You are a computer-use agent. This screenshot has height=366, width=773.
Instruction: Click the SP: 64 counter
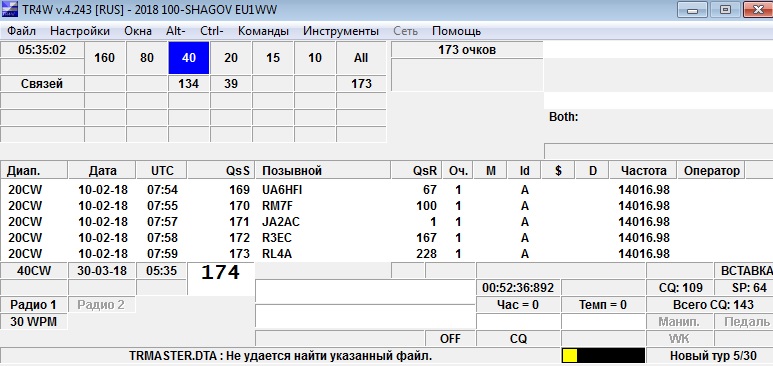click(x=744, y=288)
